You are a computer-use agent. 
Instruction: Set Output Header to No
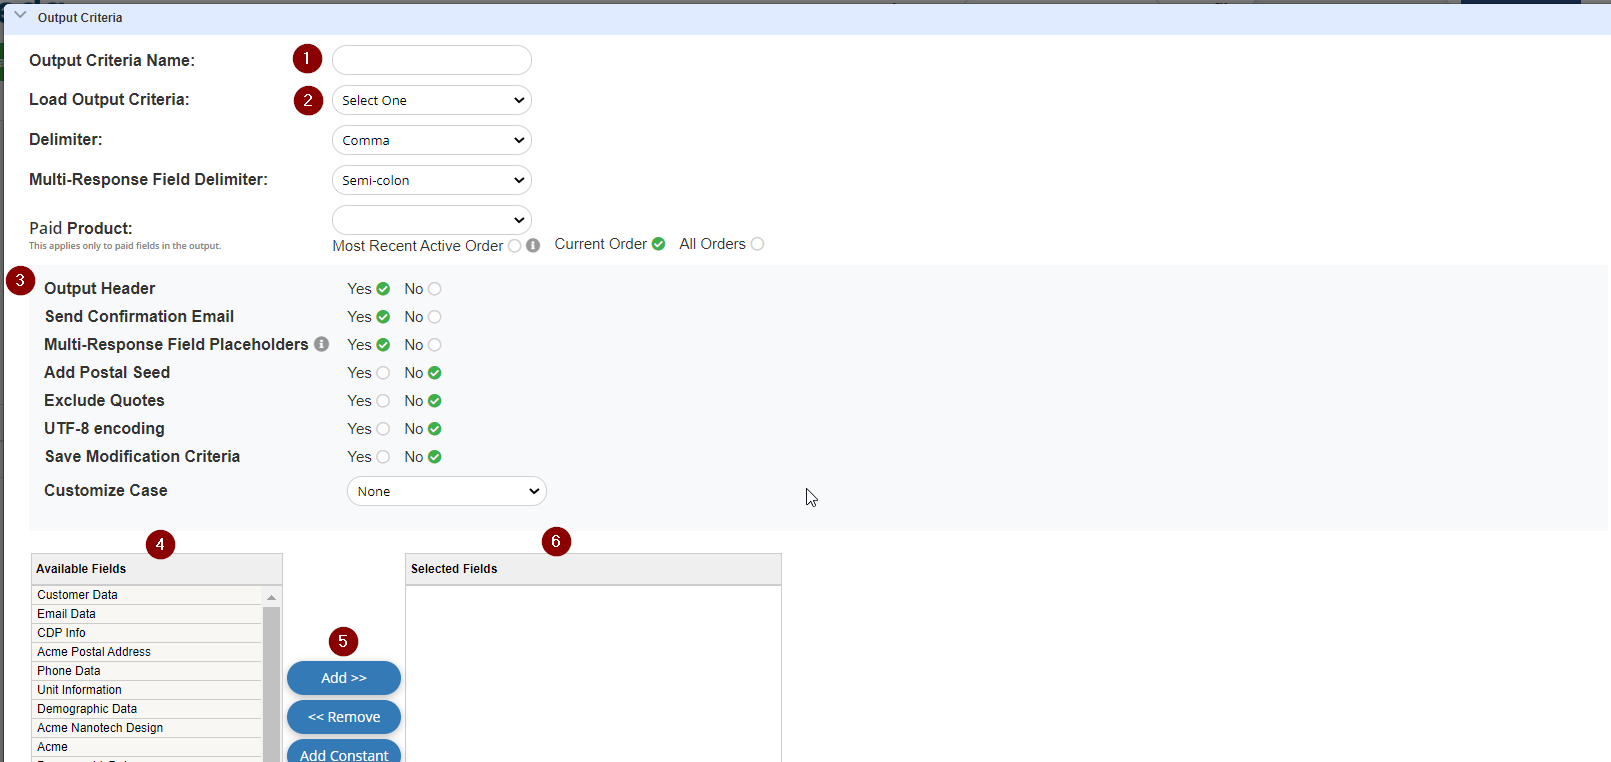[434, 289]
